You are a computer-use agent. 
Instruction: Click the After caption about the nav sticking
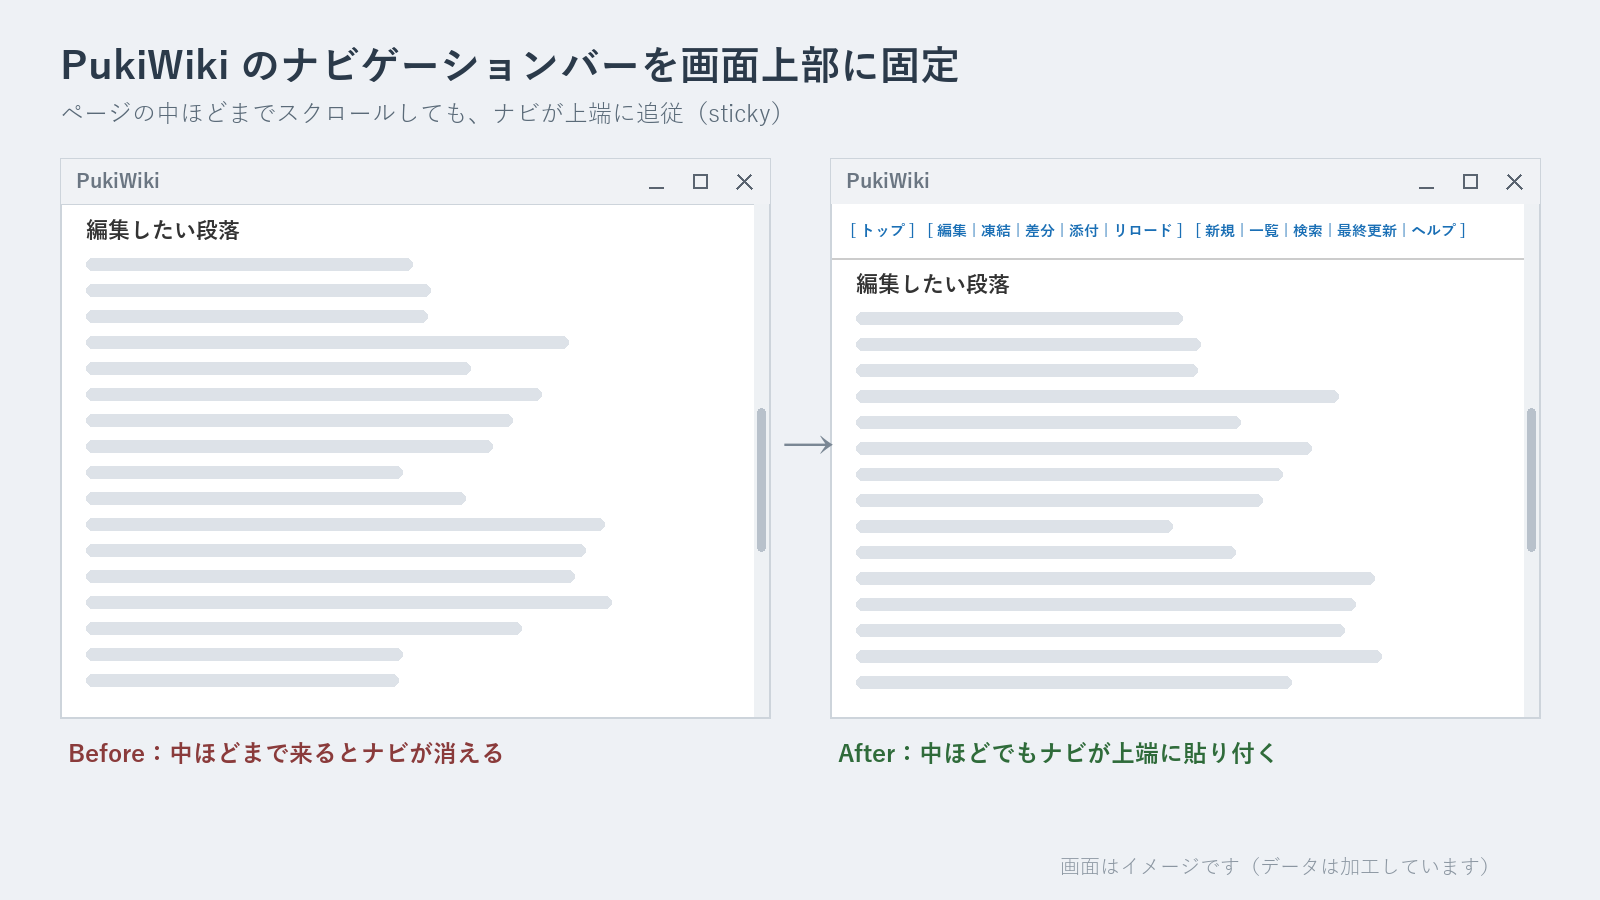pyautogui.click(x=1057, y=753)
